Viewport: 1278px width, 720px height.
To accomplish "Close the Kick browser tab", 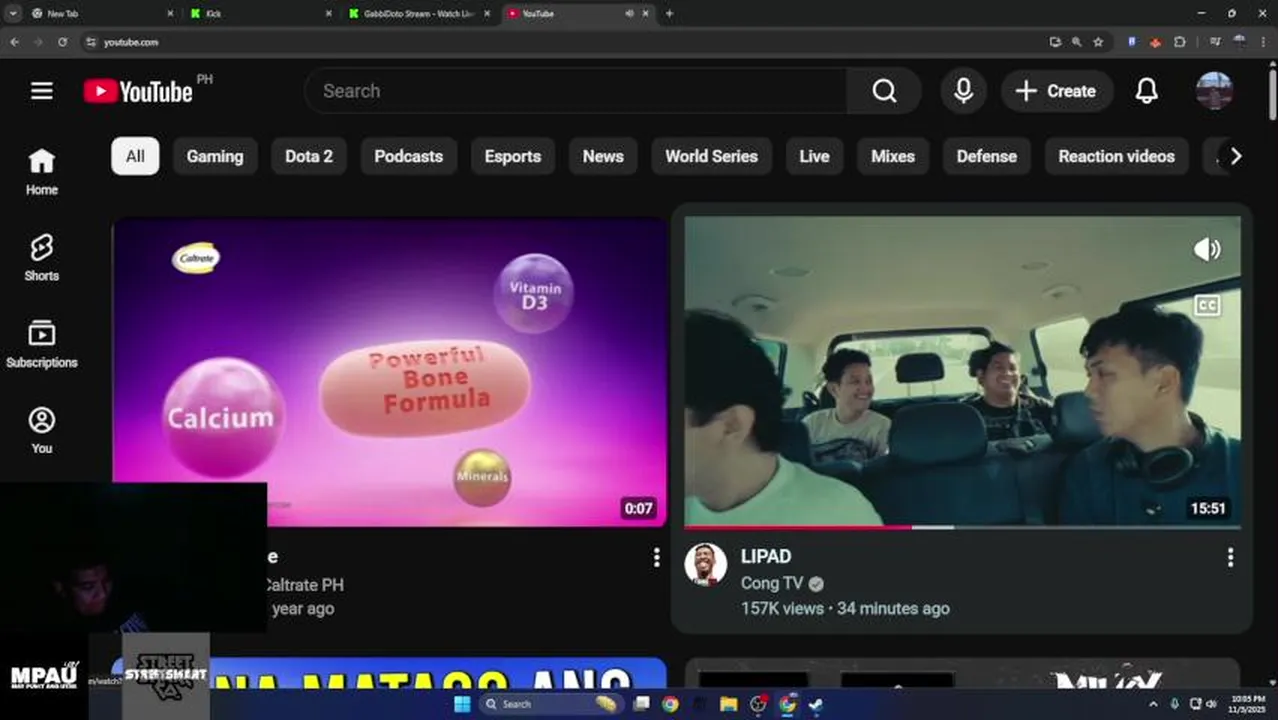I will point(329,13).
